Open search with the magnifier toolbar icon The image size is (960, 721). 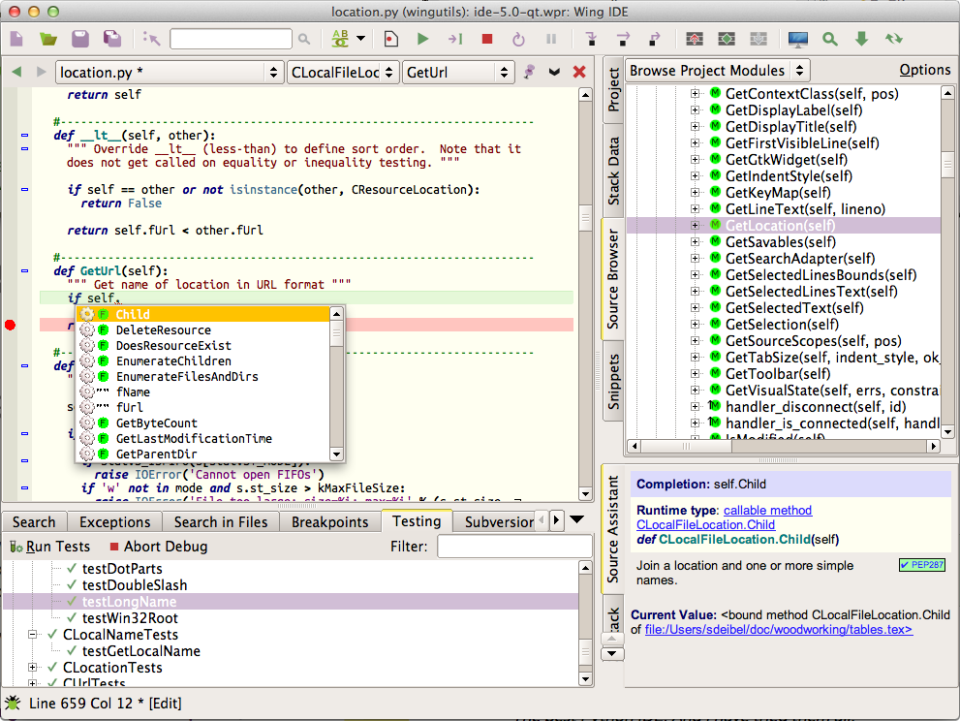(828, 38)
